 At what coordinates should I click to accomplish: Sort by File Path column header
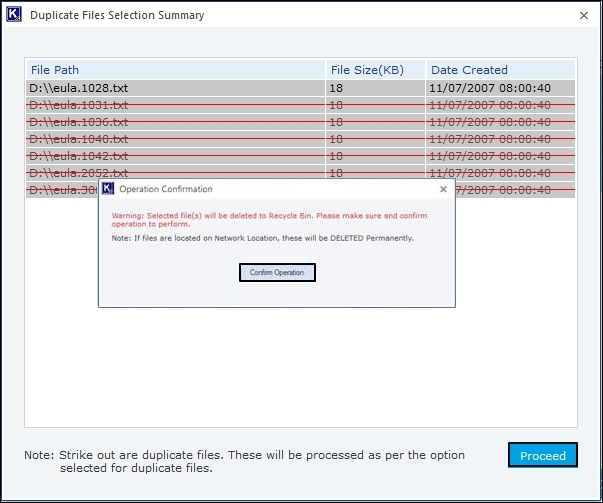point(176,70)
